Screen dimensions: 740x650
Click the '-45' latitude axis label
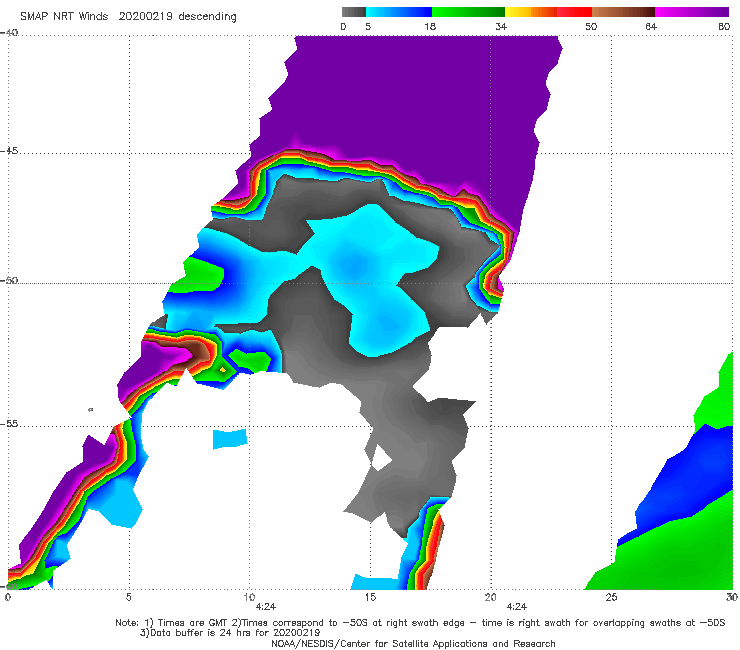tap(9, 151)
